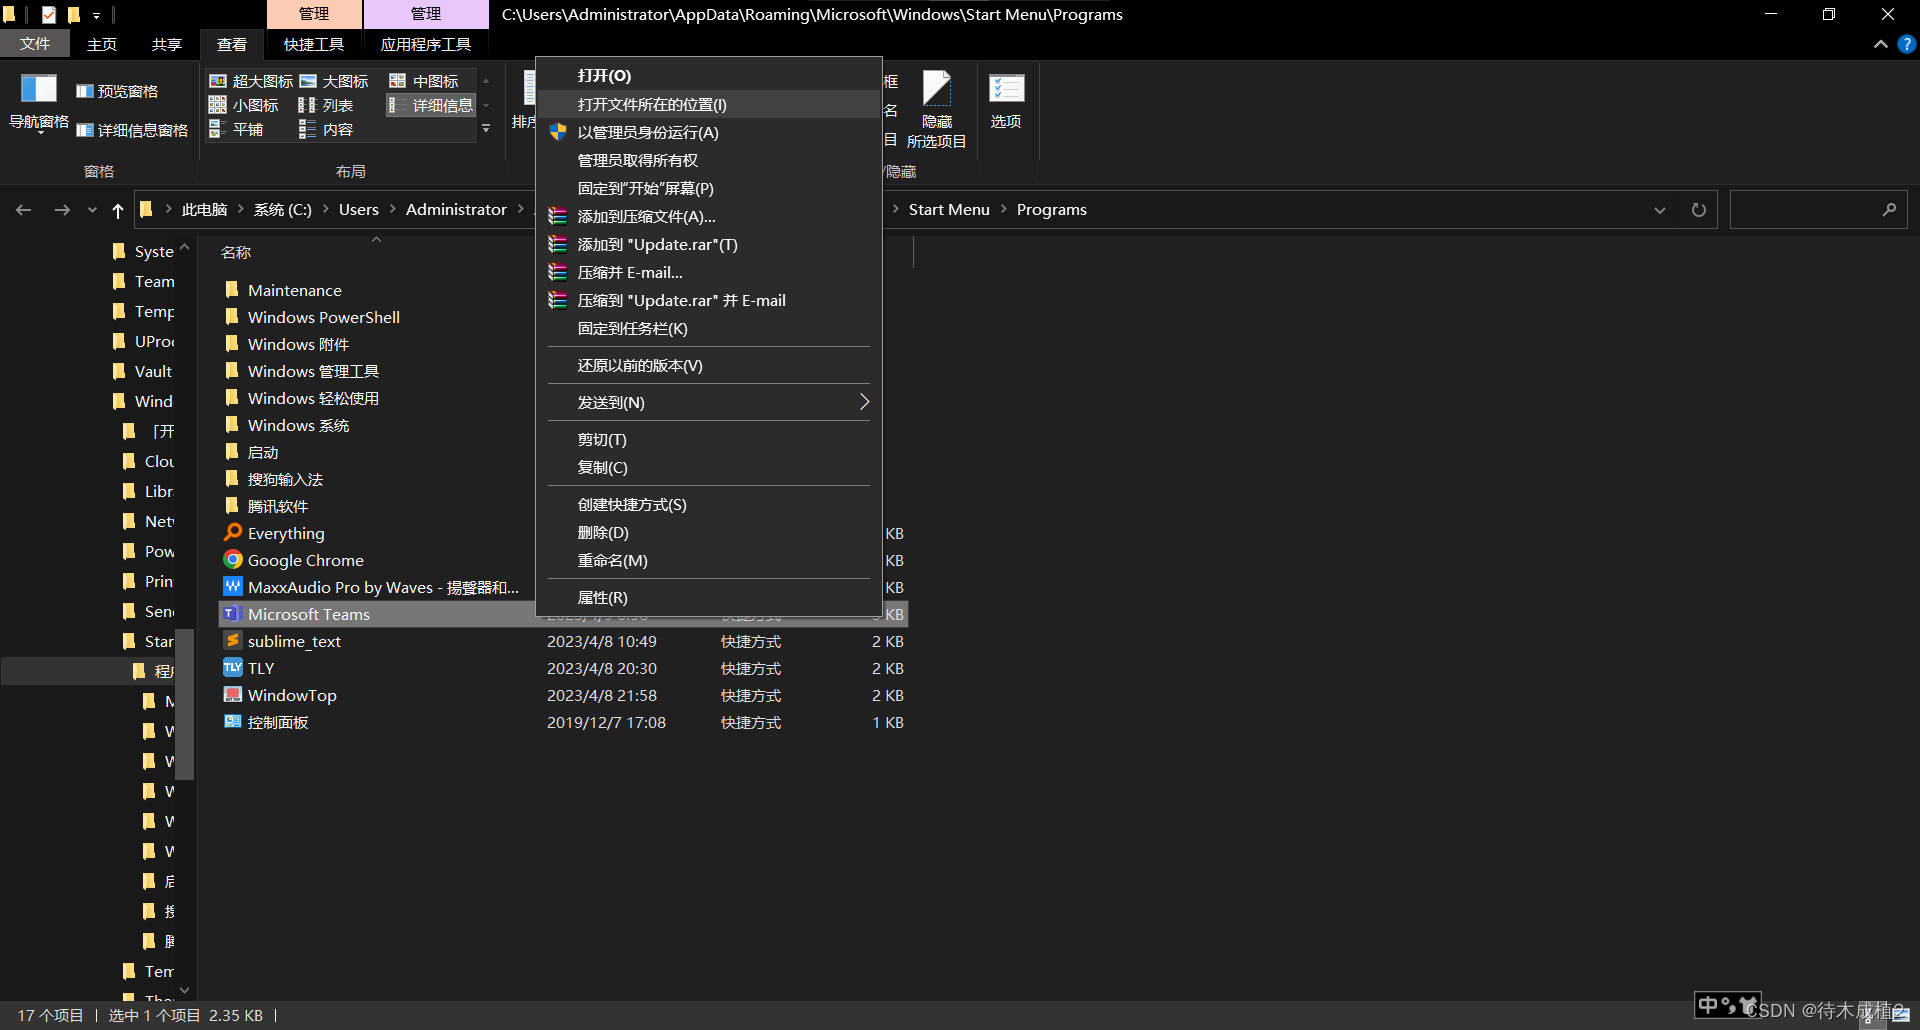Click the Administrator breadcrumb segment
This screenshot has width=1920, height=1030.
point(456,210)
